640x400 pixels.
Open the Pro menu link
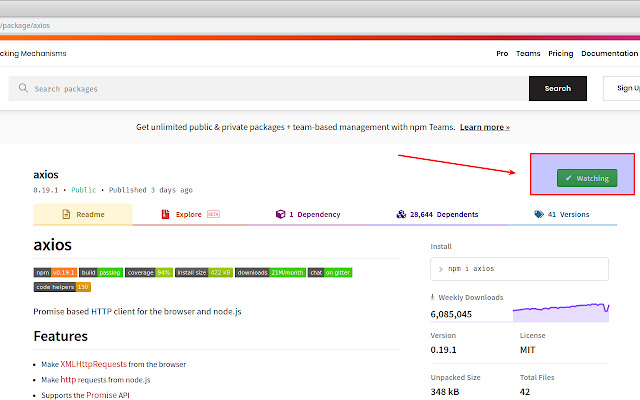tap(502, 53)
